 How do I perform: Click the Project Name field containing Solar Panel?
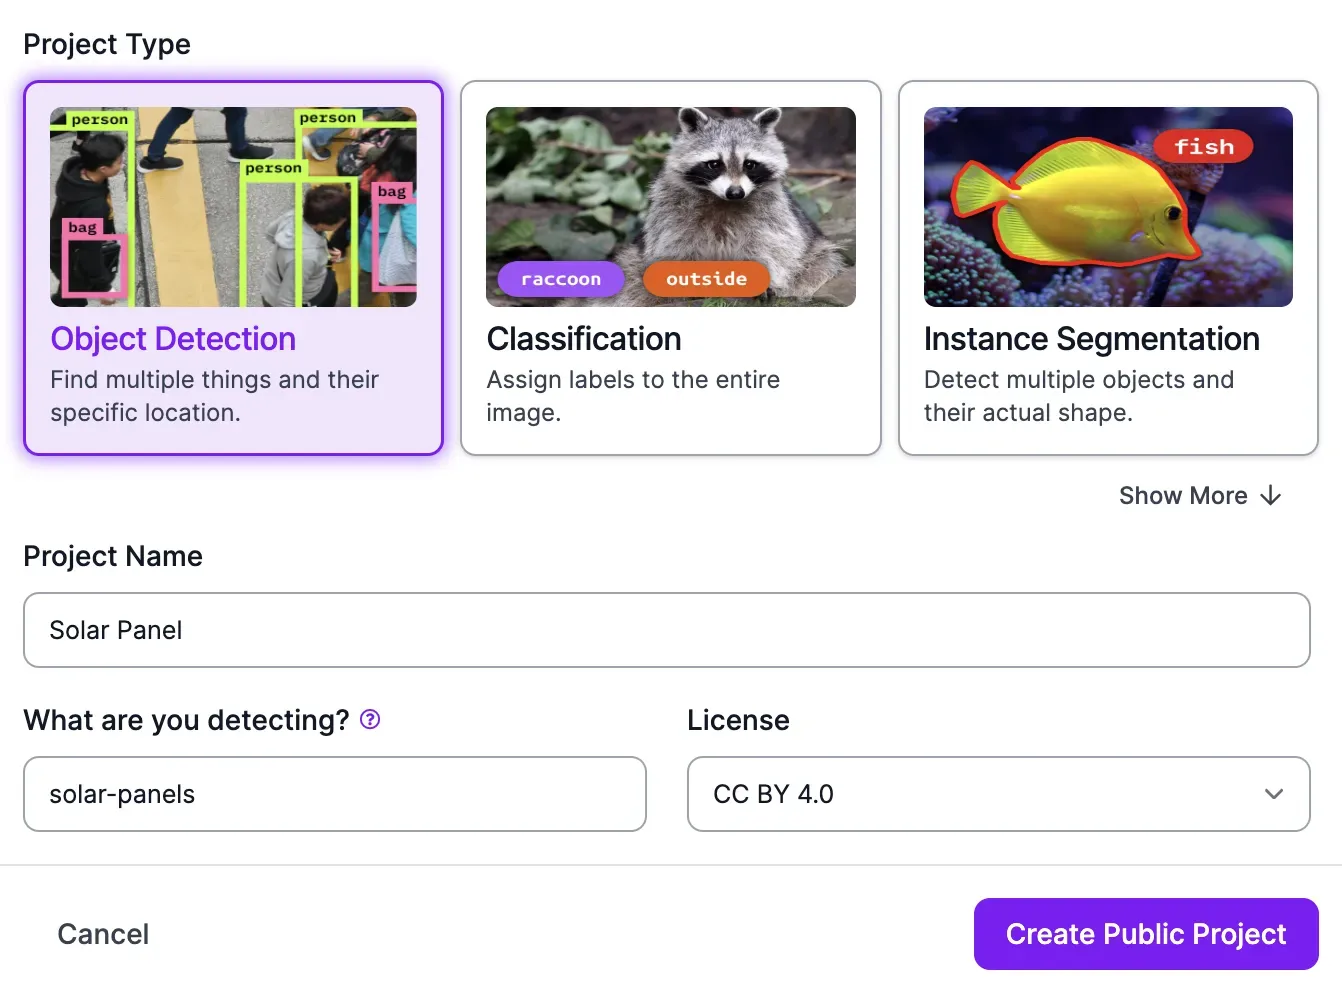point(666,630)
